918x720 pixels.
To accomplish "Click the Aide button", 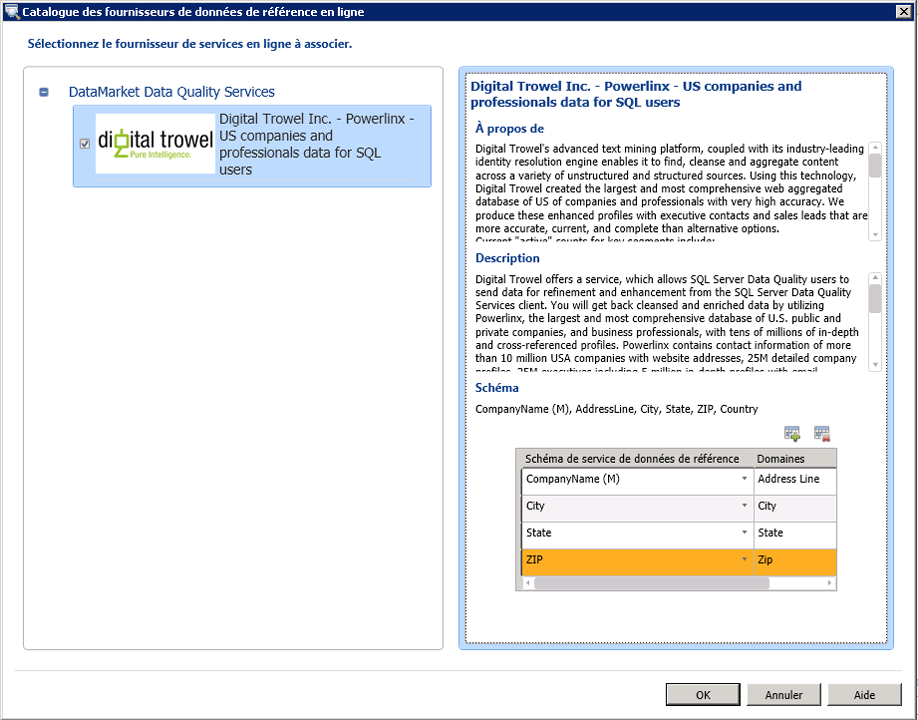I will tap(864, 695).
